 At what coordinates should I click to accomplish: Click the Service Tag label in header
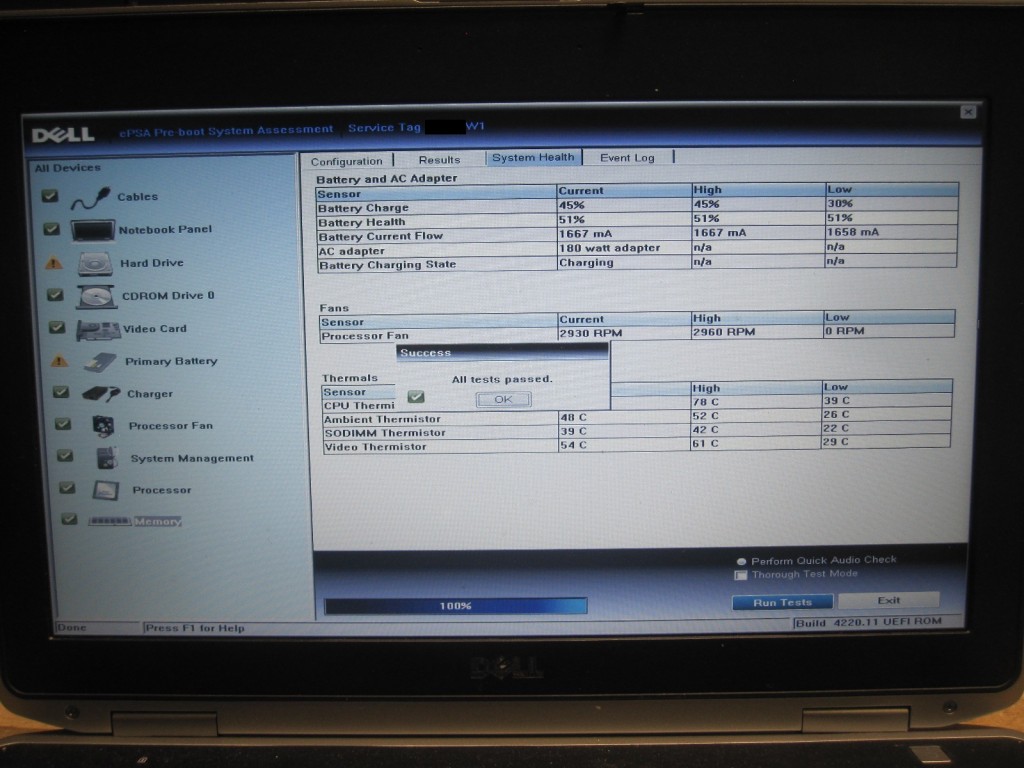click(x=384, y=128)
